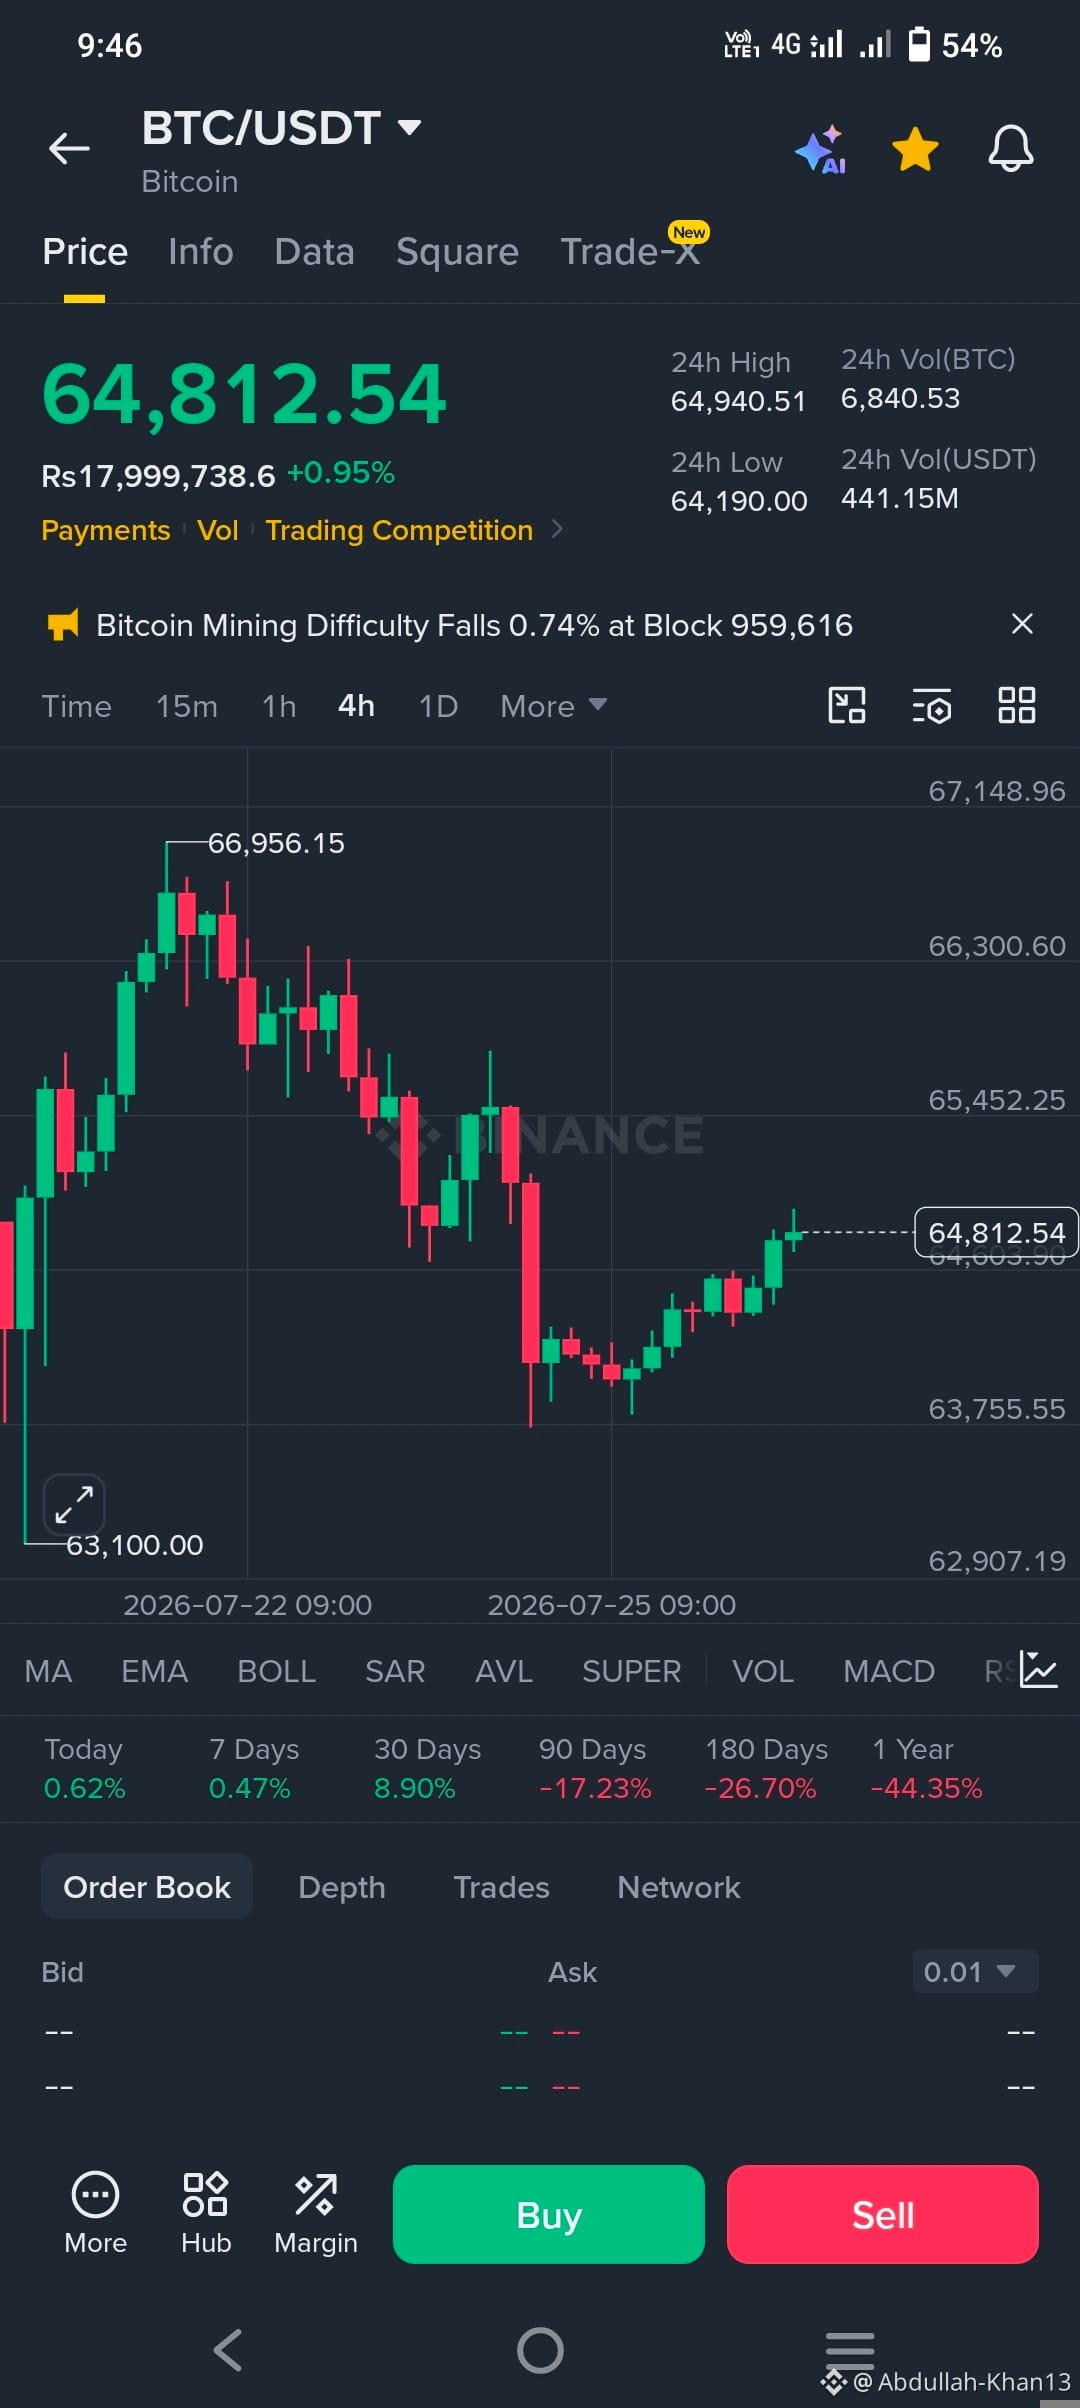Open the Hub icon
This screenshot has width=1080, height=2408.
[x=206, y=2212]
